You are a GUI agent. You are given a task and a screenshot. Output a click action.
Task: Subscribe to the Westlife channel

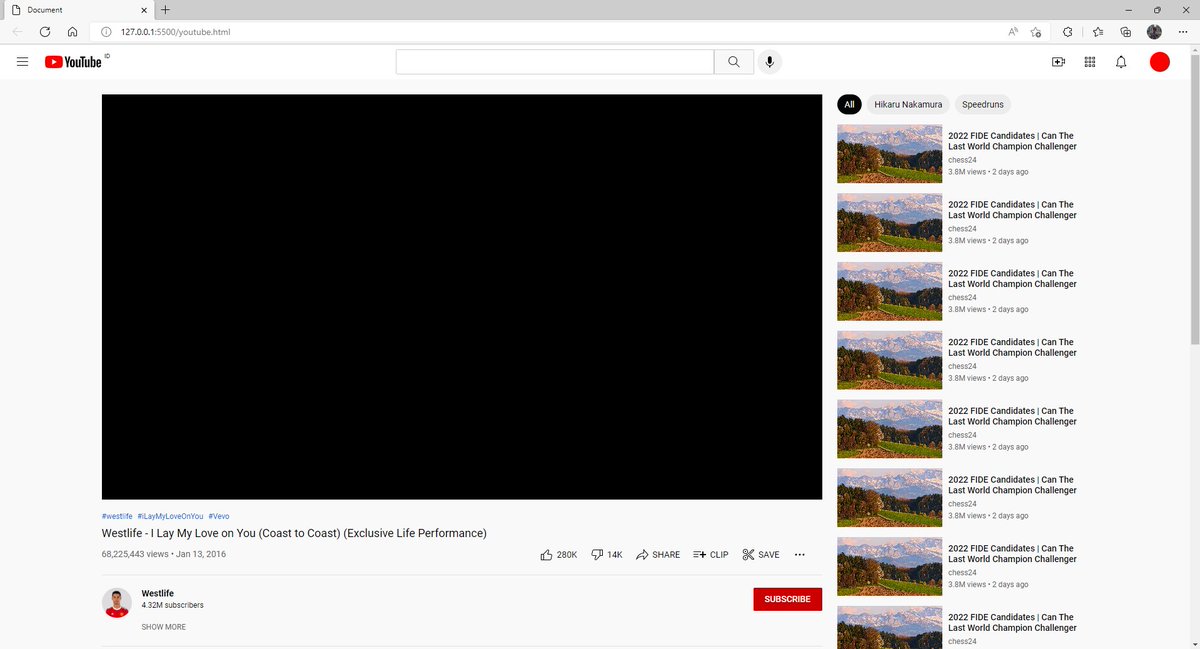tap(788, 599)
